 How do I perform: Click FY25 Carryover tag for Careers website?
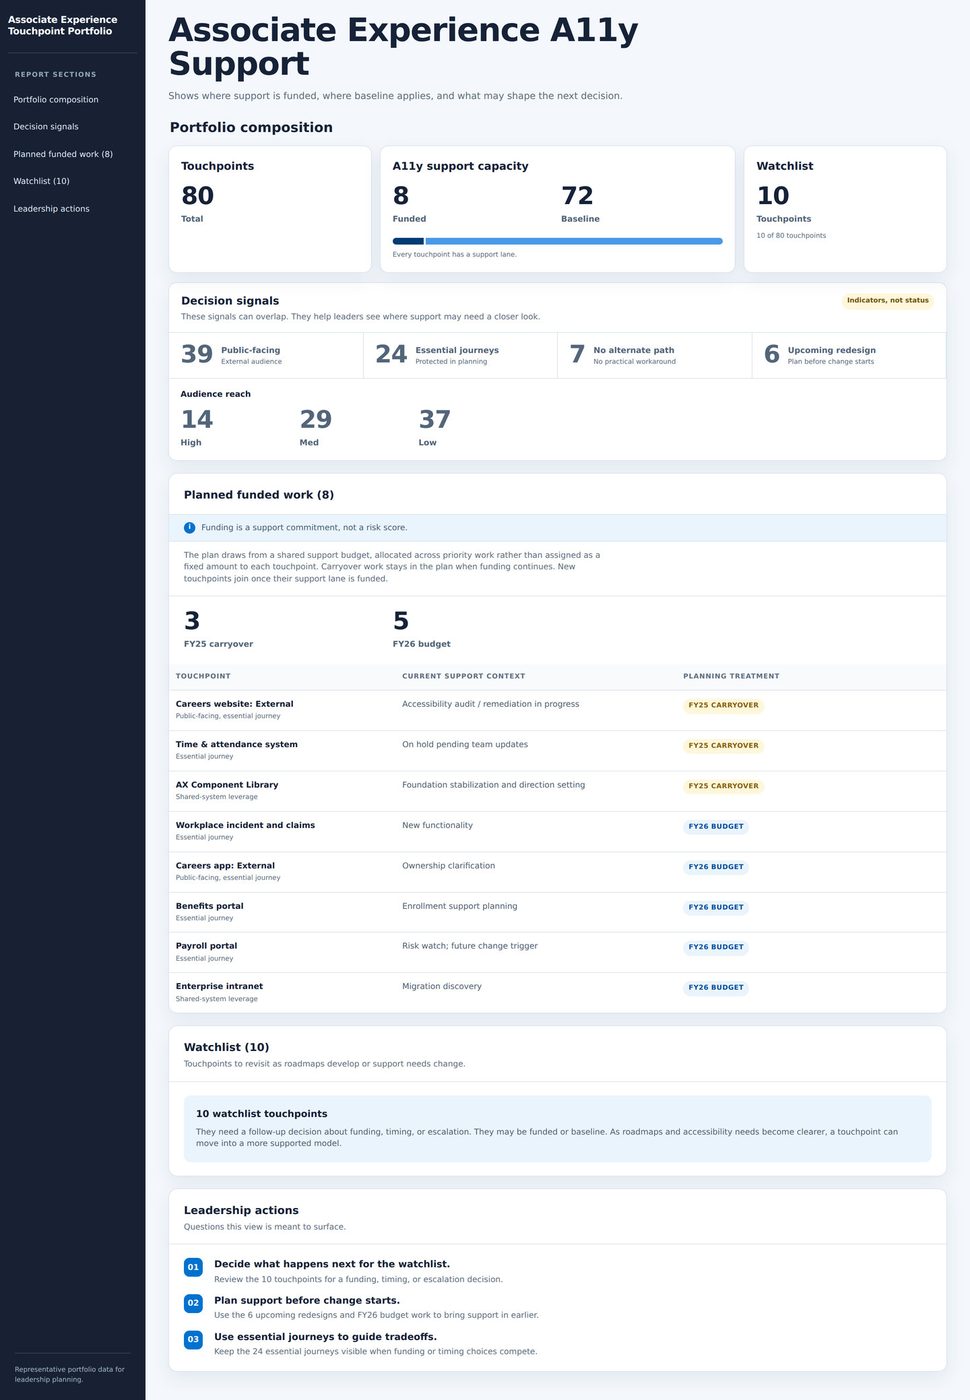tap(724, 705)
